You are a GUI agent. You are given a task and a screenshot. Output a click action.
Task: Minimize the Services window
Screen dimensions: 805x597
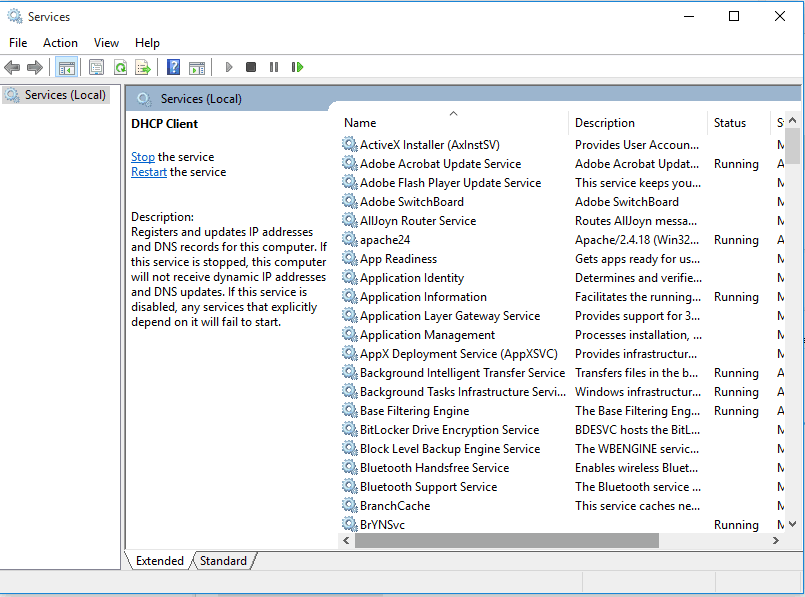pyautogui.click(x=689, y=16)
